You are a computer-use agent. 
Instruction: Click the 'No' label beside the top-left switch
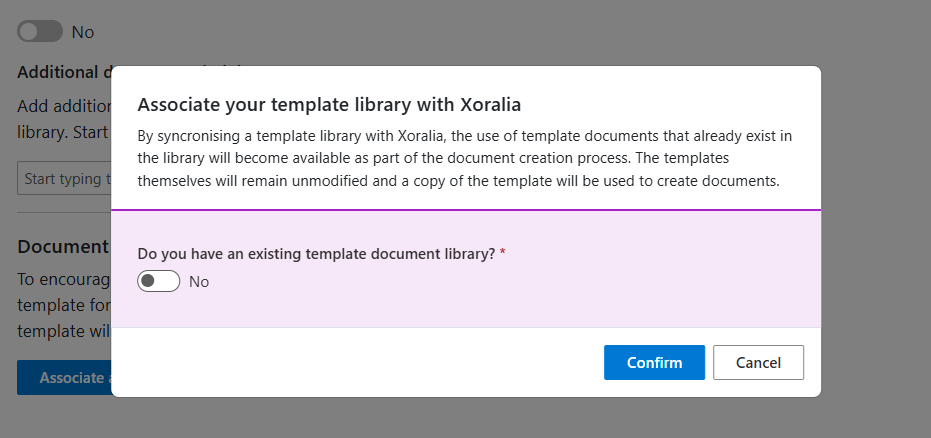pyautogui.click(x=83, y=31)
